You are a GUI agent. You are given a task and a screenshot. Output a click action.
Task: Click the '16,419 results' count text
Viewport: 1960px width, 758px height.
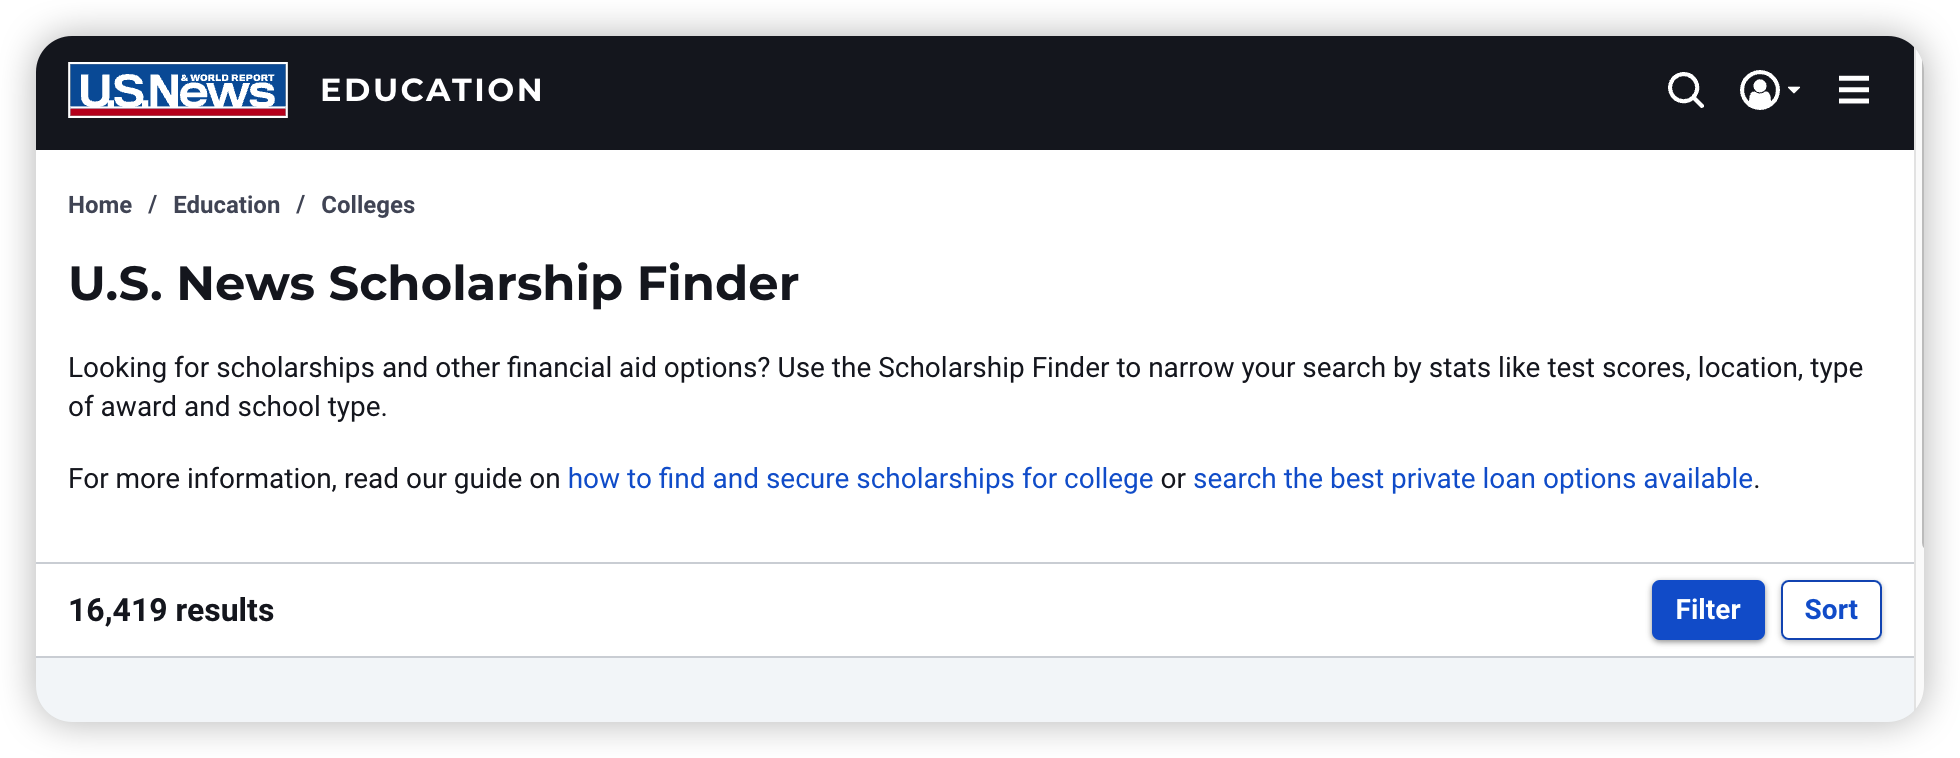tap(171, 610)
